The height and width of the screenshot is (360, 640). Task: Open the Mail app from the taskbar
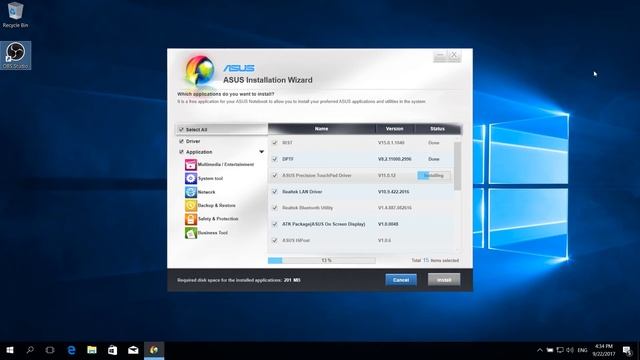point(133,350)
